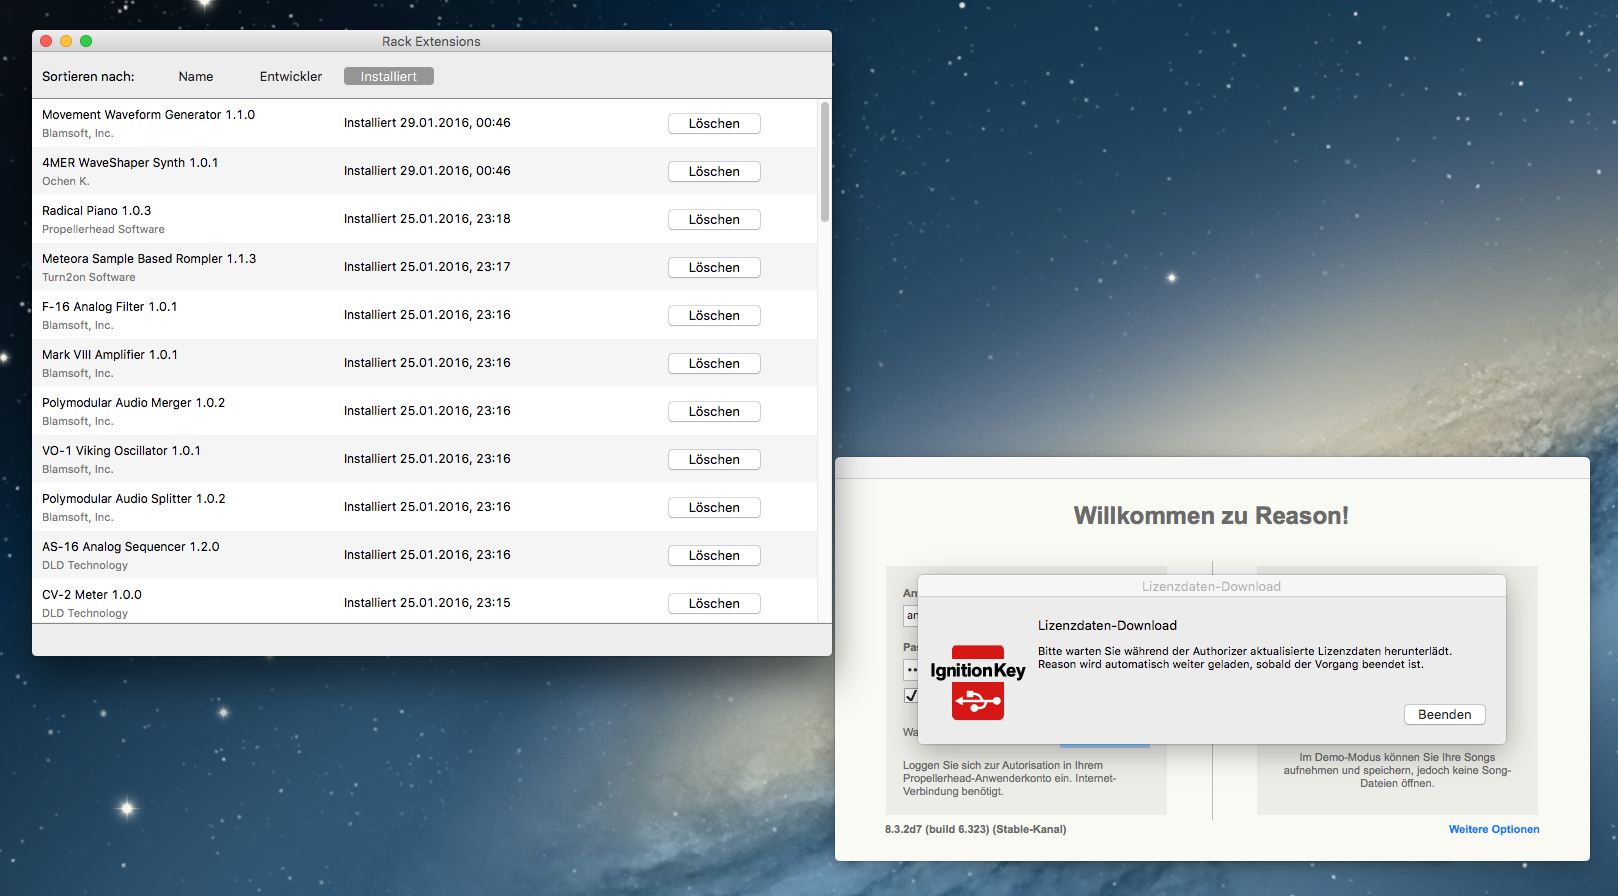1618x896 pixels.
Task: Delete F-16 Analog Filter extension
Action: coord(714,316)
